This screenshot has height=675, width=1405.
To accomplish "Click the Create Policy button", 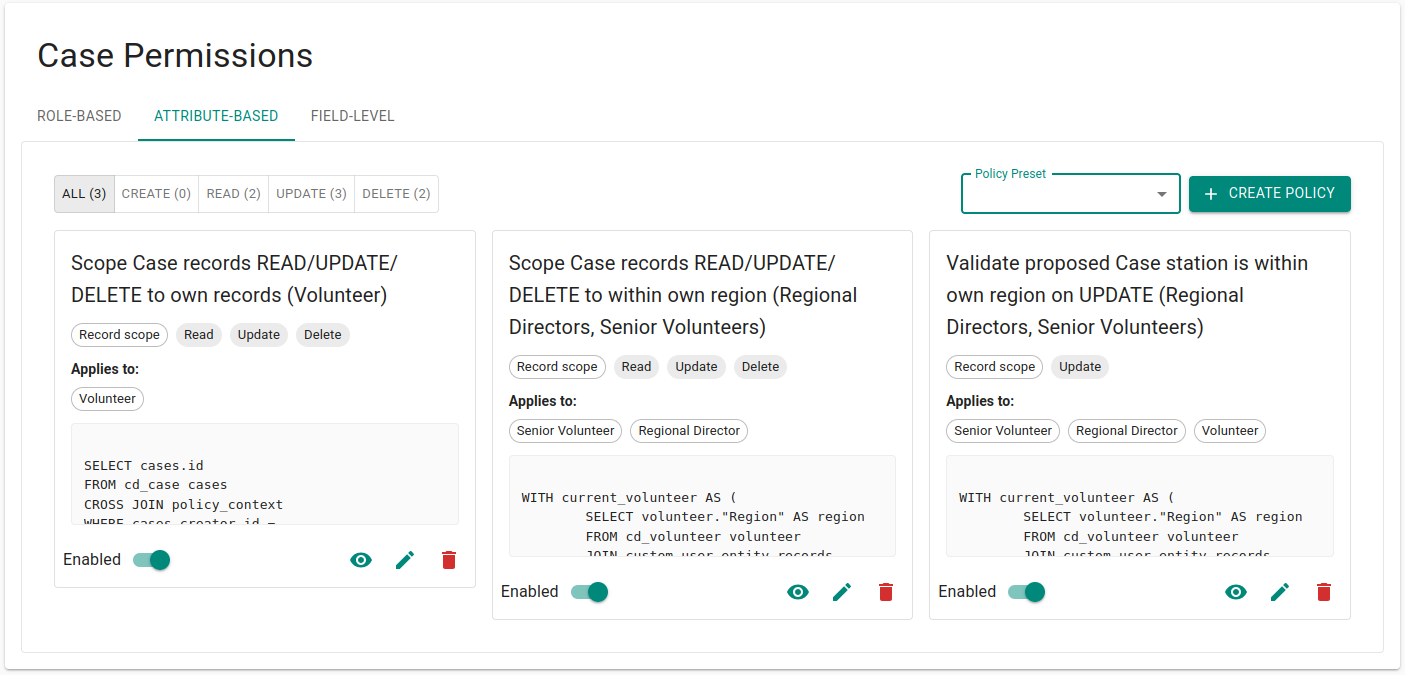I will (x=1270, y=194).
